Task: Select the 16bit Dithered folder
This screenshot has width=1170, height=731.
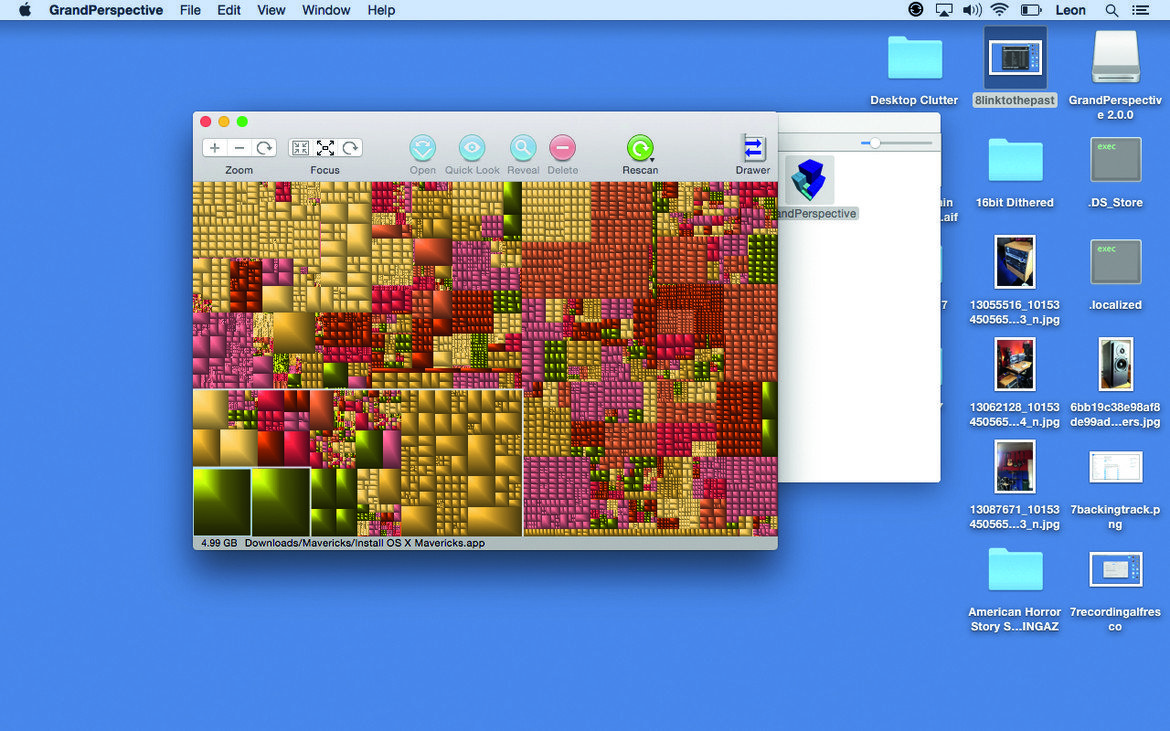Action: click(1015, 160)
